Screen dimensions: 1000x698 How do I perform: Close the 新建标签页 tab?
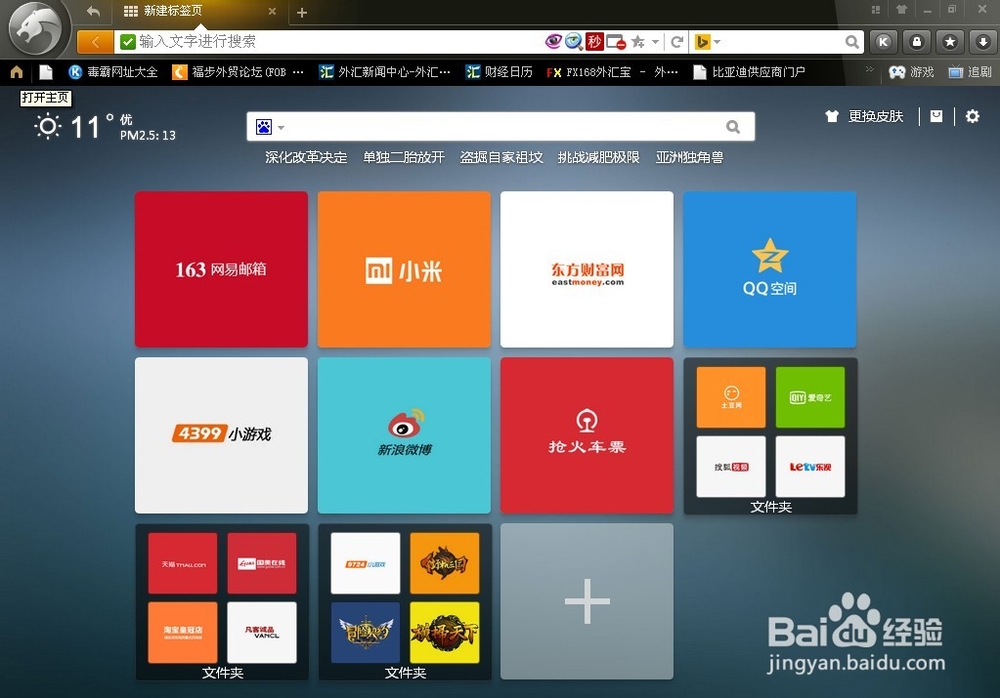(x=272, y=11)
